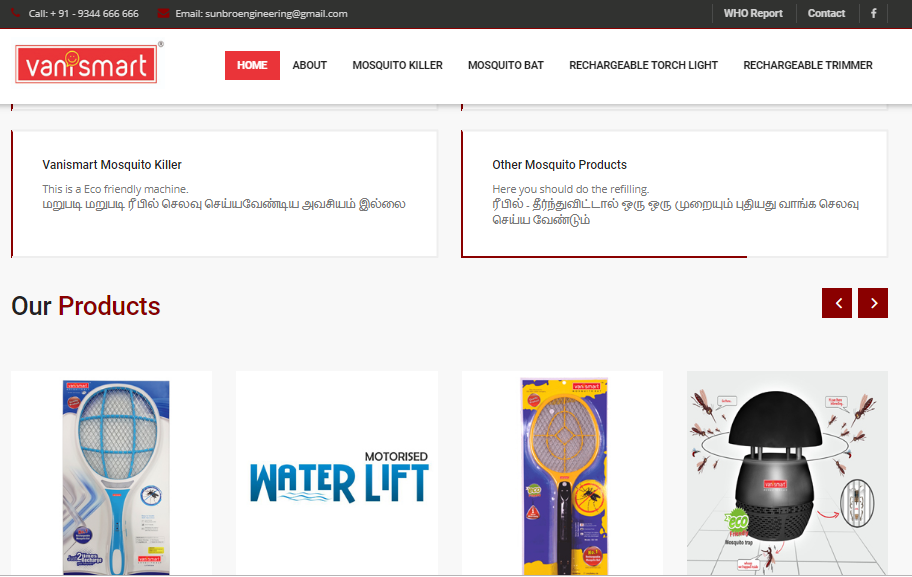Click the envelope icon beside Email
This screenshot has width=912, height=577.
click(163, 13)
